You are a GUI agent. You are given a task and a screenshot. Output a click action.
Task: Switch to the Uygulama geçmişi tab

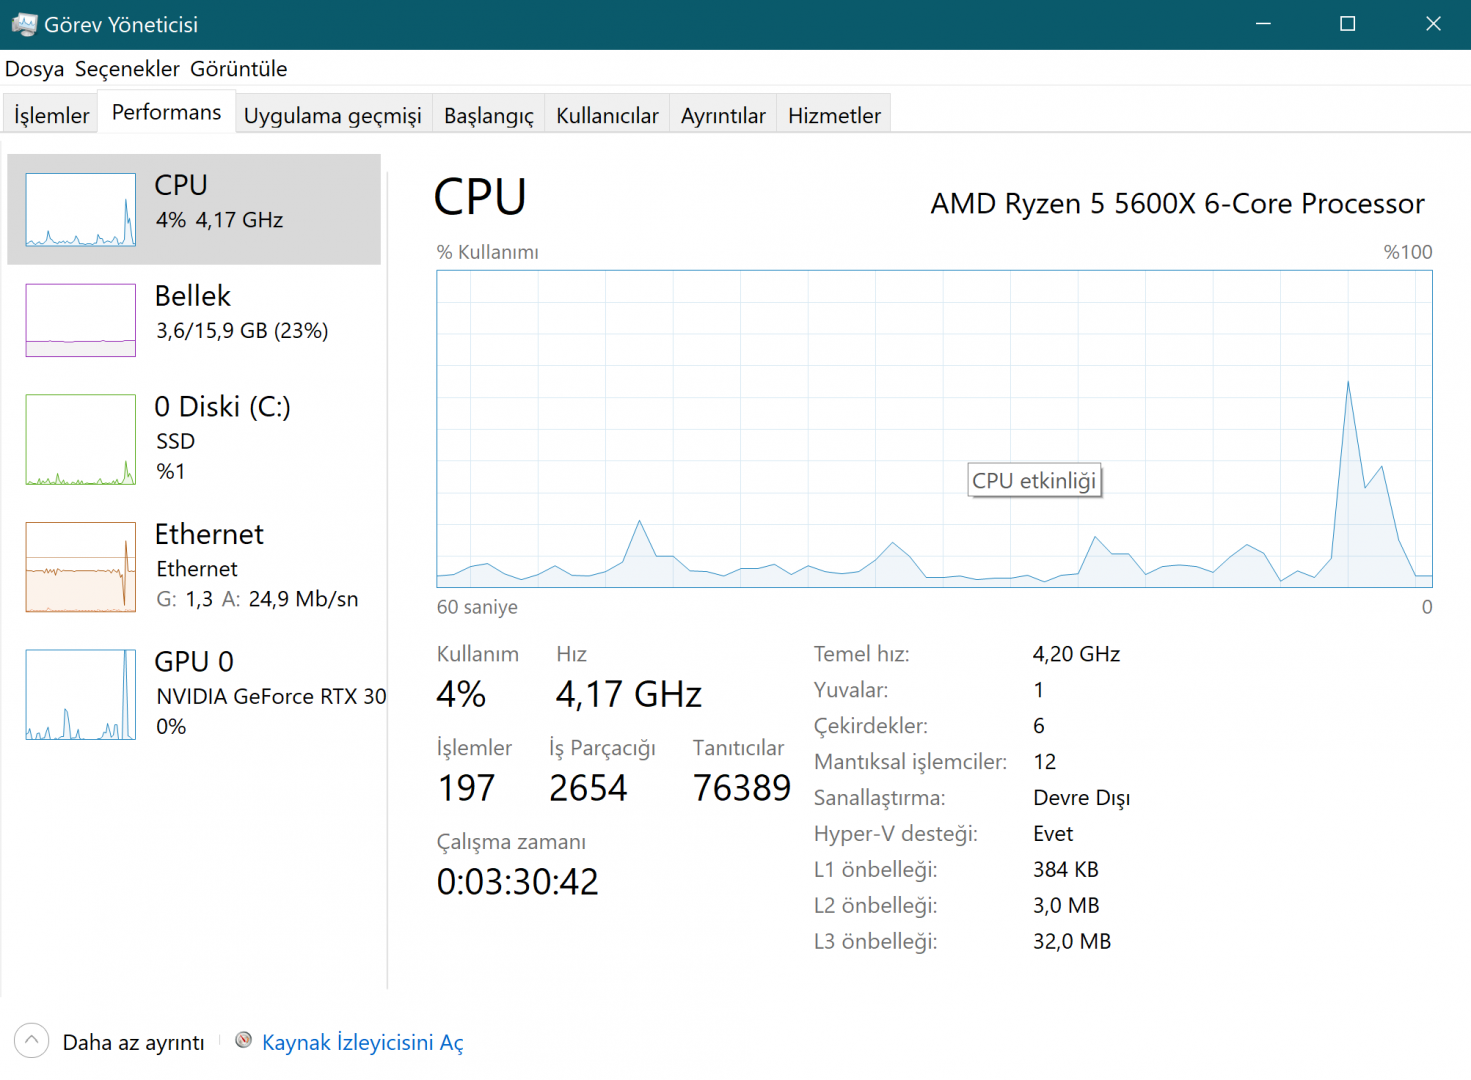click(332, 116)
